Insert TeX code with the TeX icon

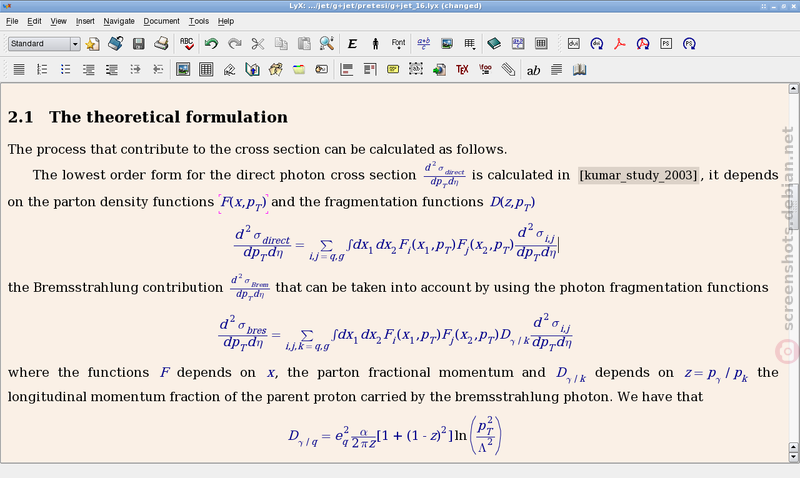462,69
